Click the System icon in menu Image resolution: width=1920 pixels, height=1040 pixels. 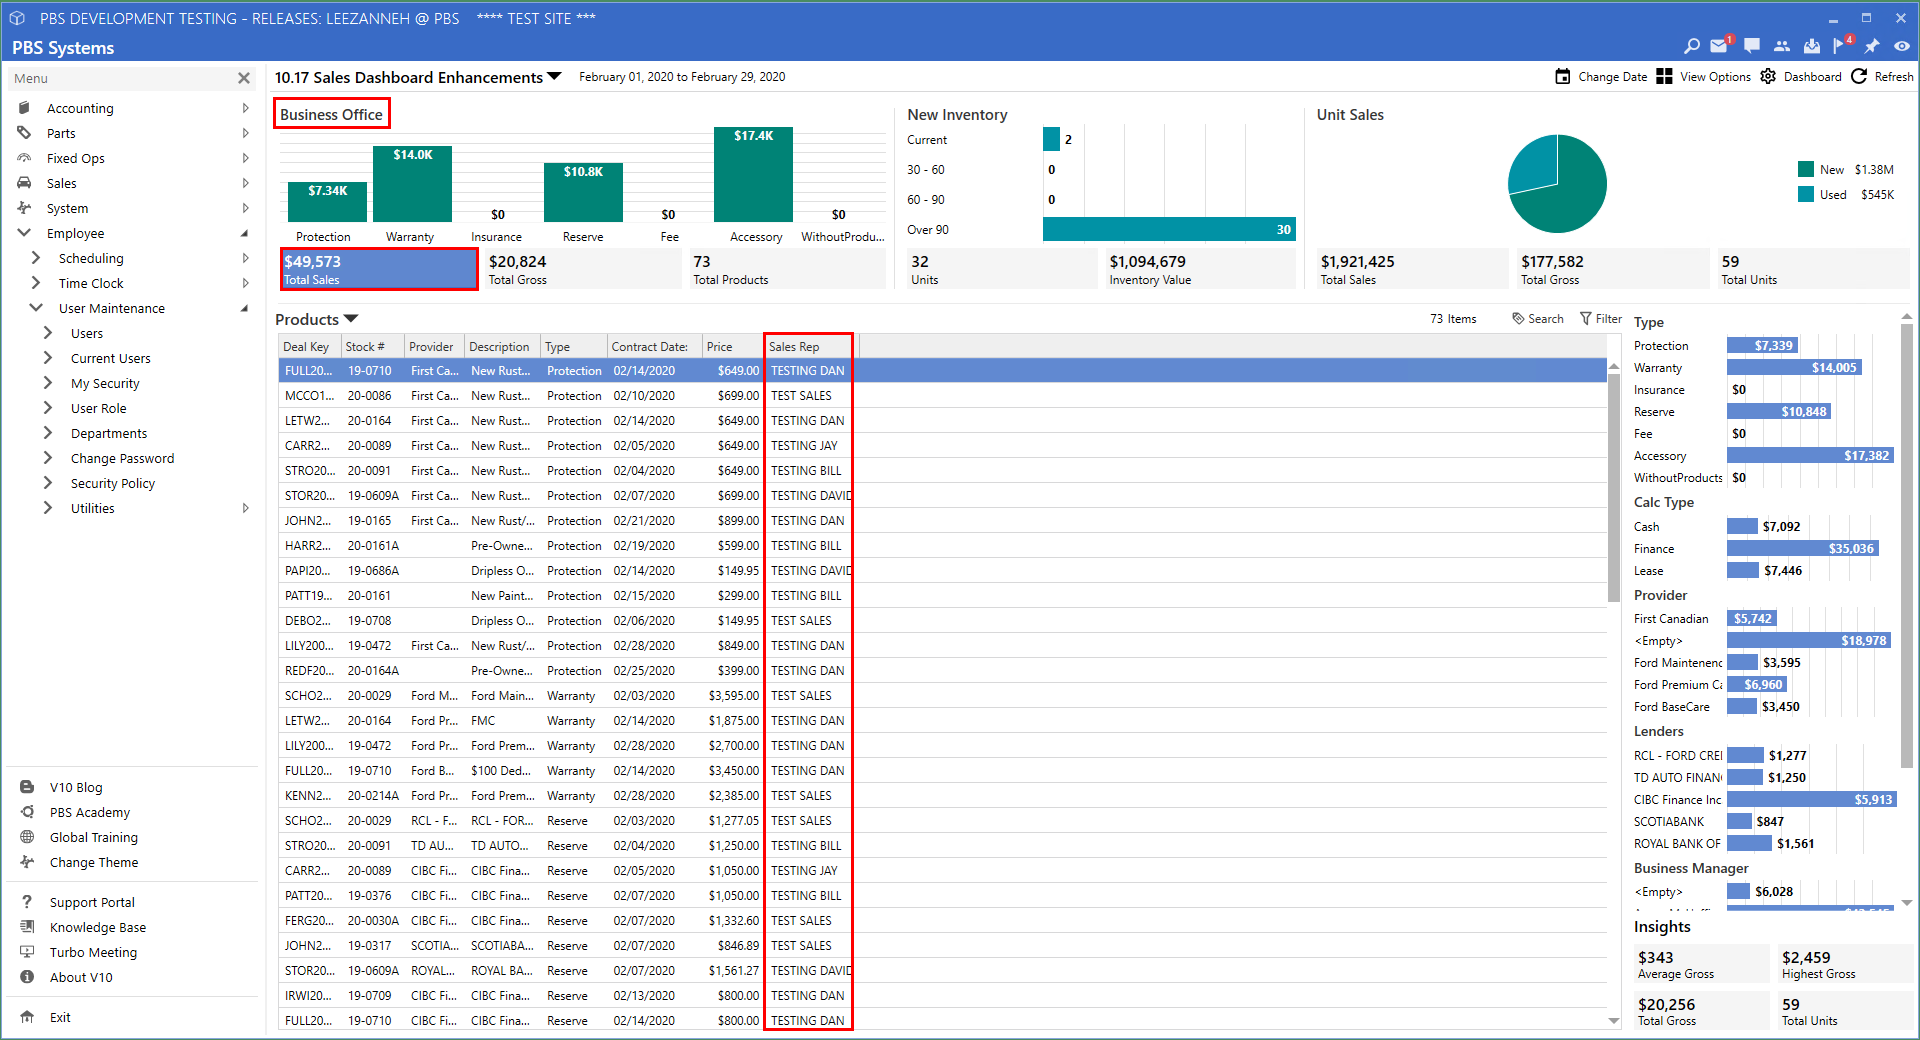(25, 208)
